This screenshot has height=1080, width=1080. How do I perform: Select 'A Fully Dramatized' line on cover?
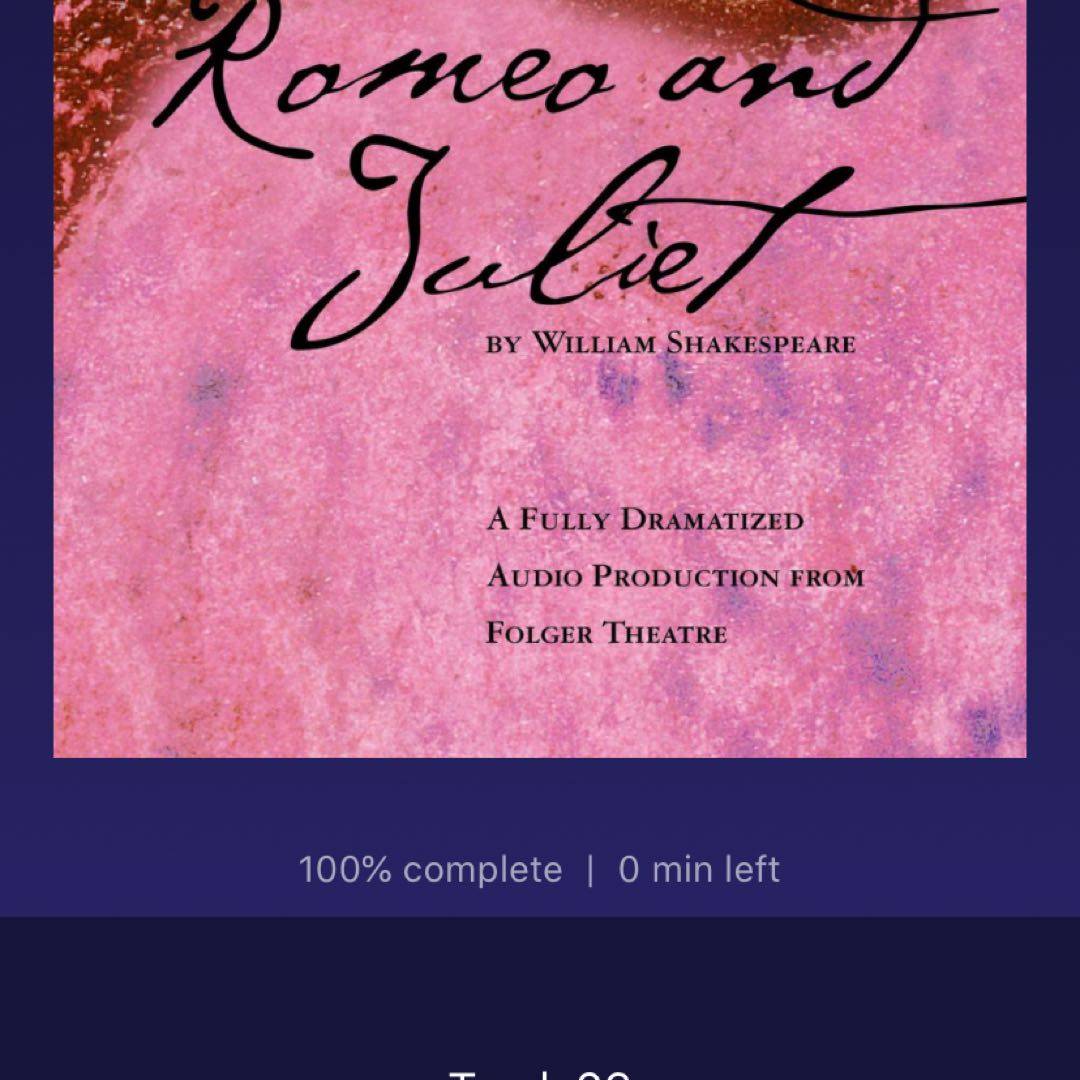[645, 519]
